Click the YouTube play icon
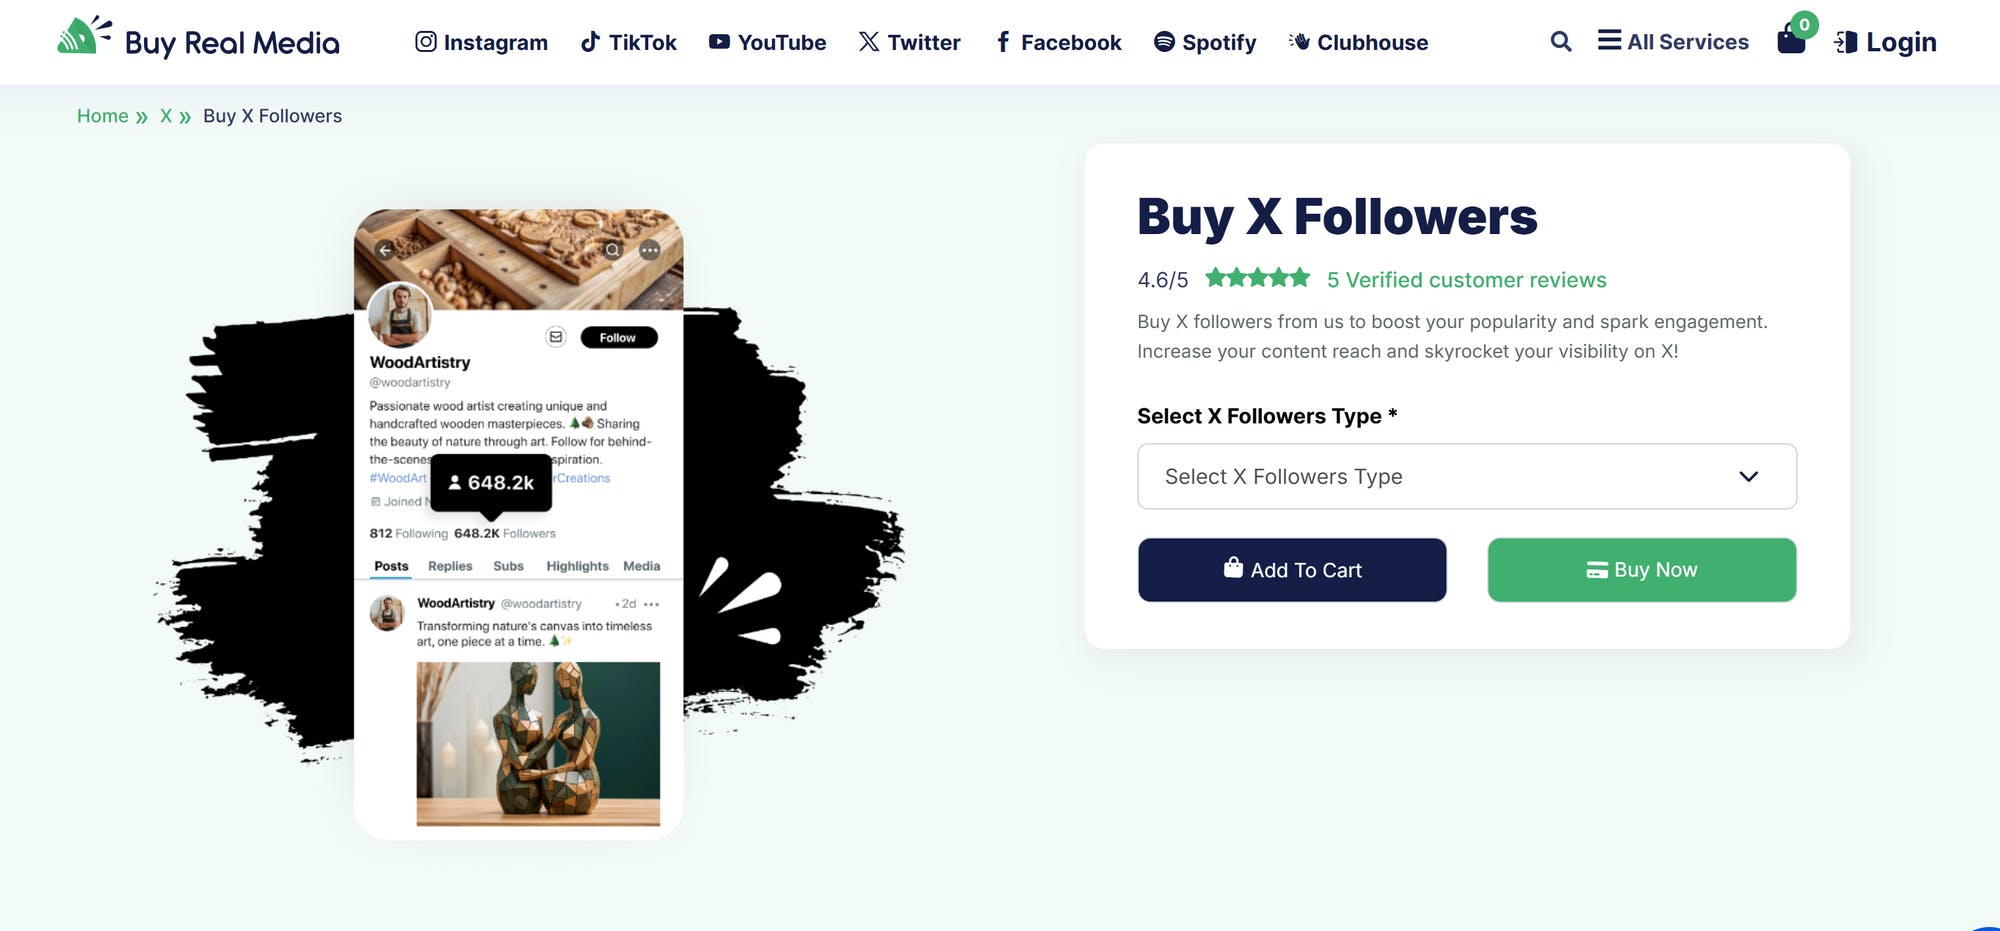 click(x=719, y=42)
